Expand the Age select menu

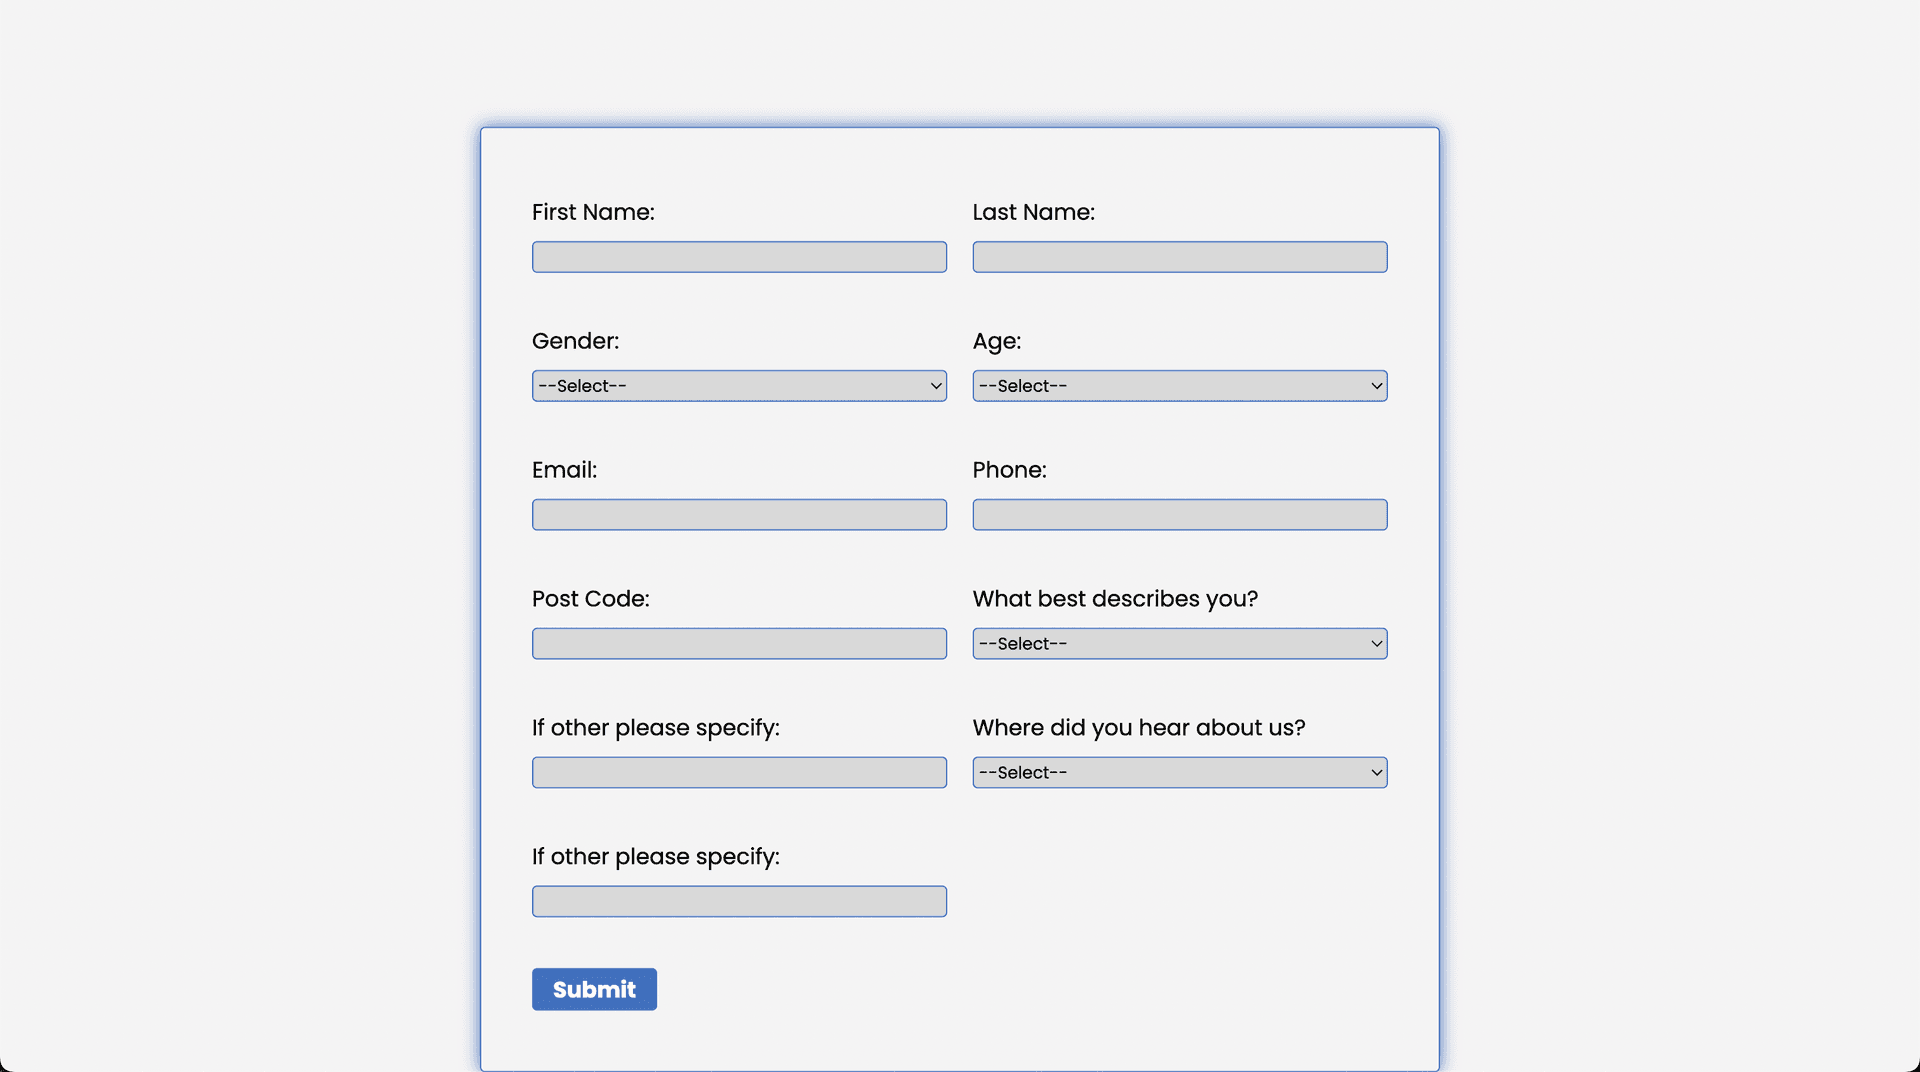pos(1179,386)
